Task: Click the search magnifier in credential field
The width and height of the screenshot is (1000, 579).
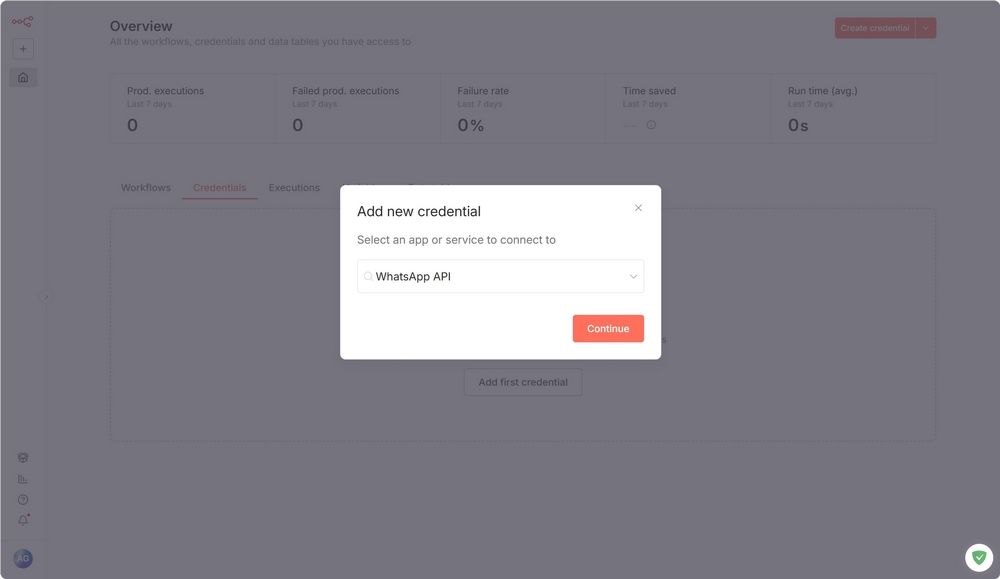Action: click(368, 277)
